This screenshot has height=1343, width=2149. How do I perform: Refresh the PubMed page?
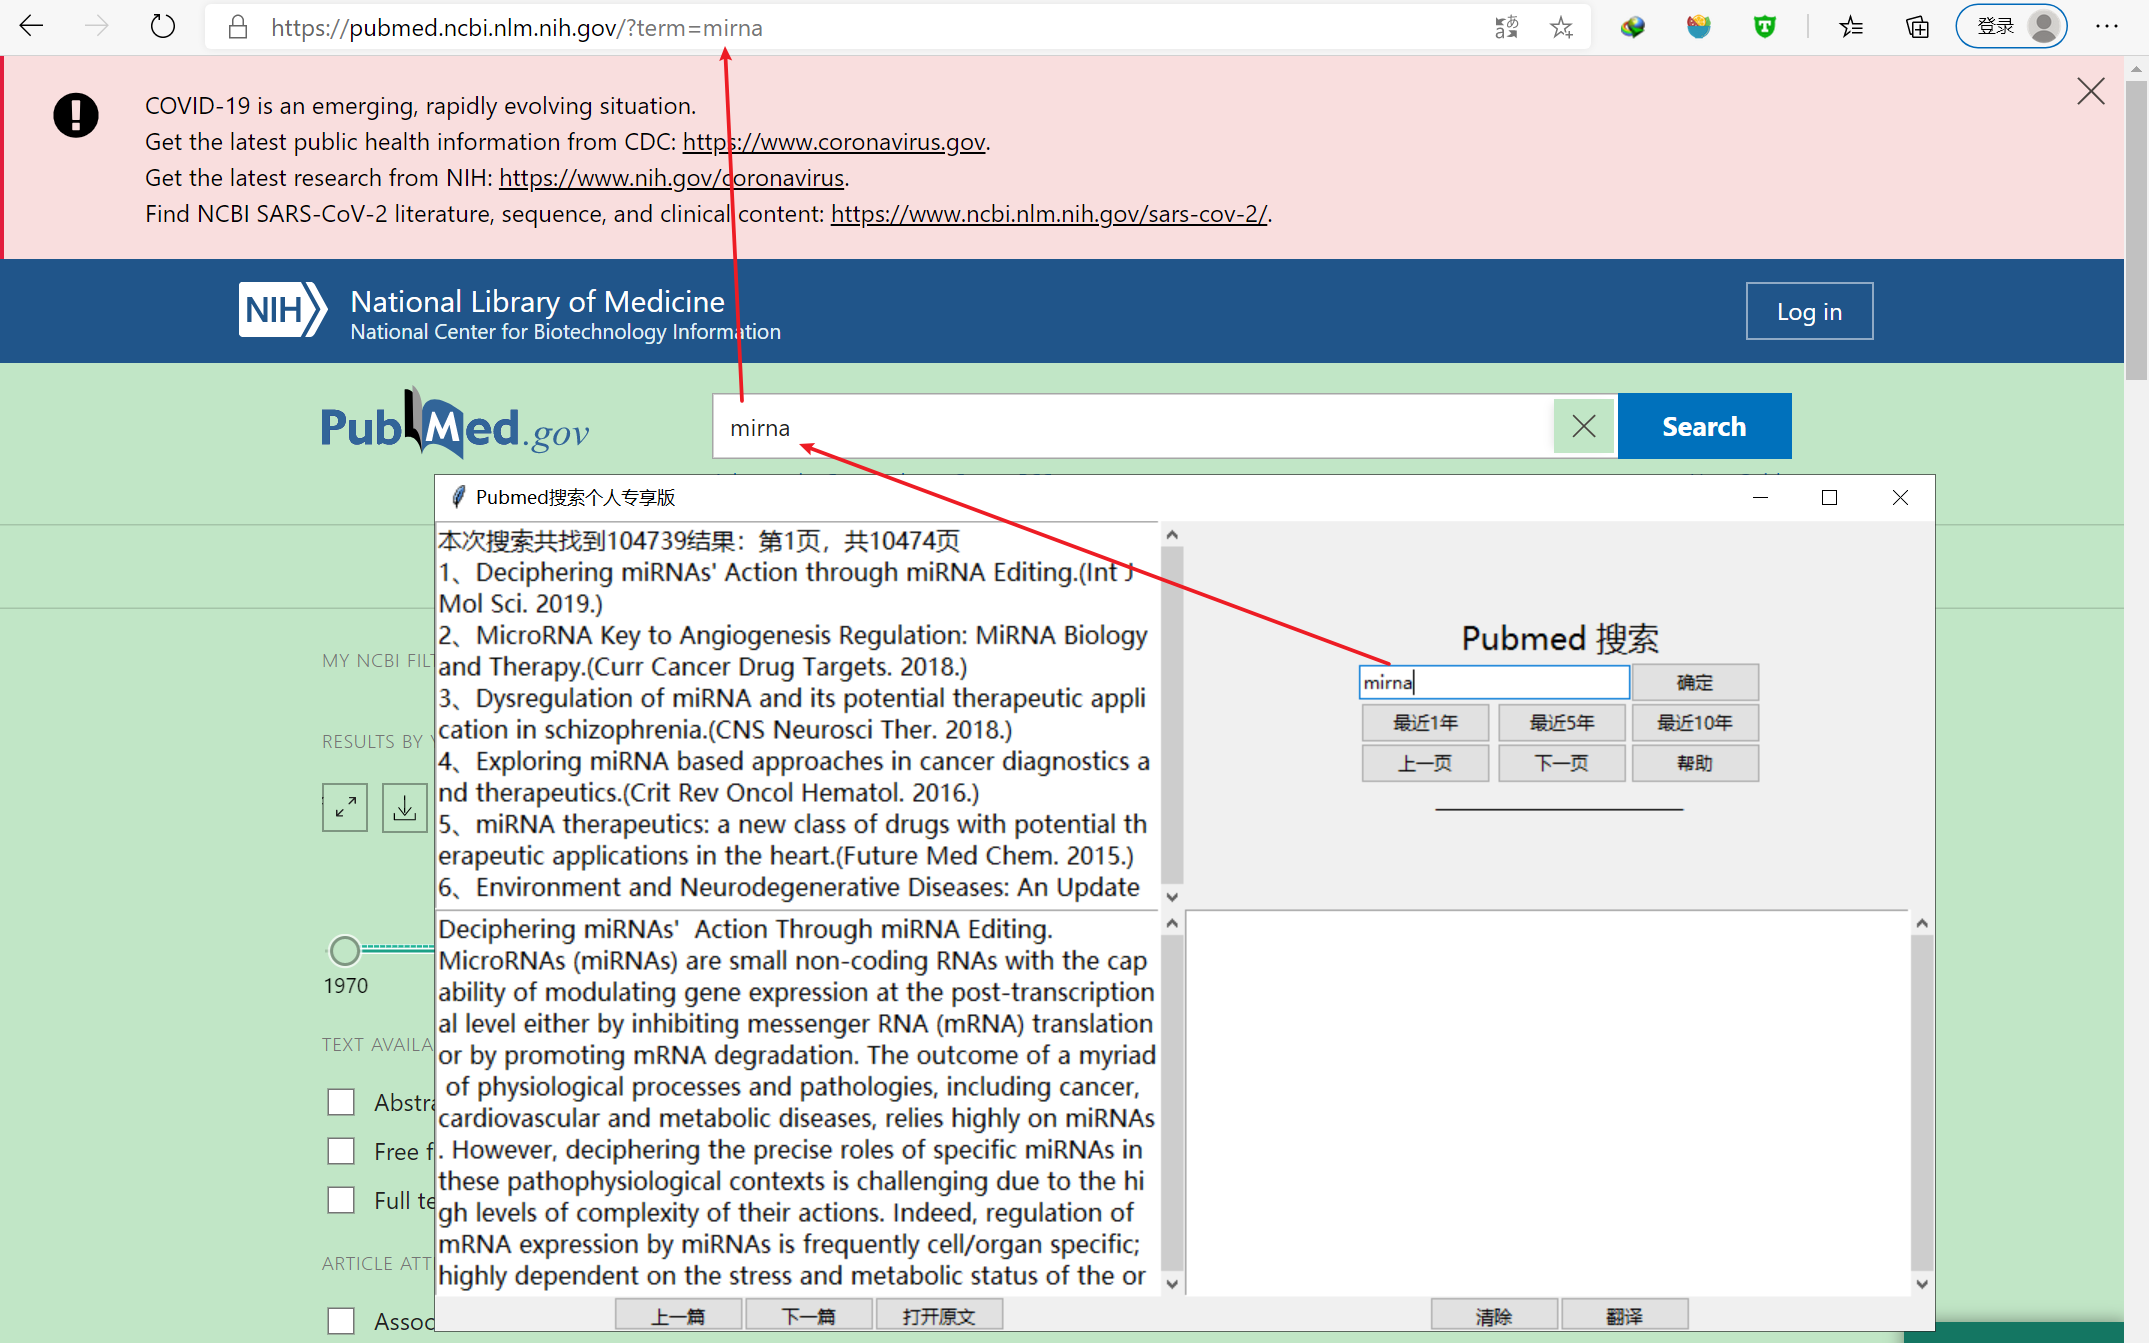click(160, 25)
